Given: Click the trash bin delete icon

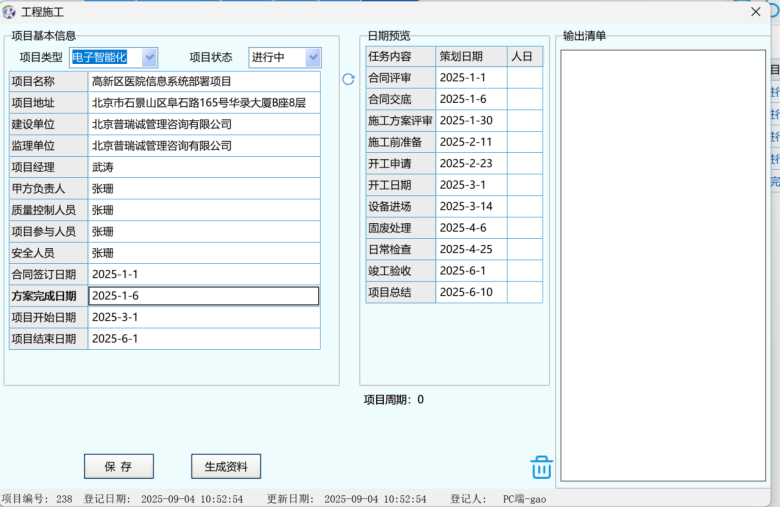Looking at the screenshot, I should [x=541, y=467].
